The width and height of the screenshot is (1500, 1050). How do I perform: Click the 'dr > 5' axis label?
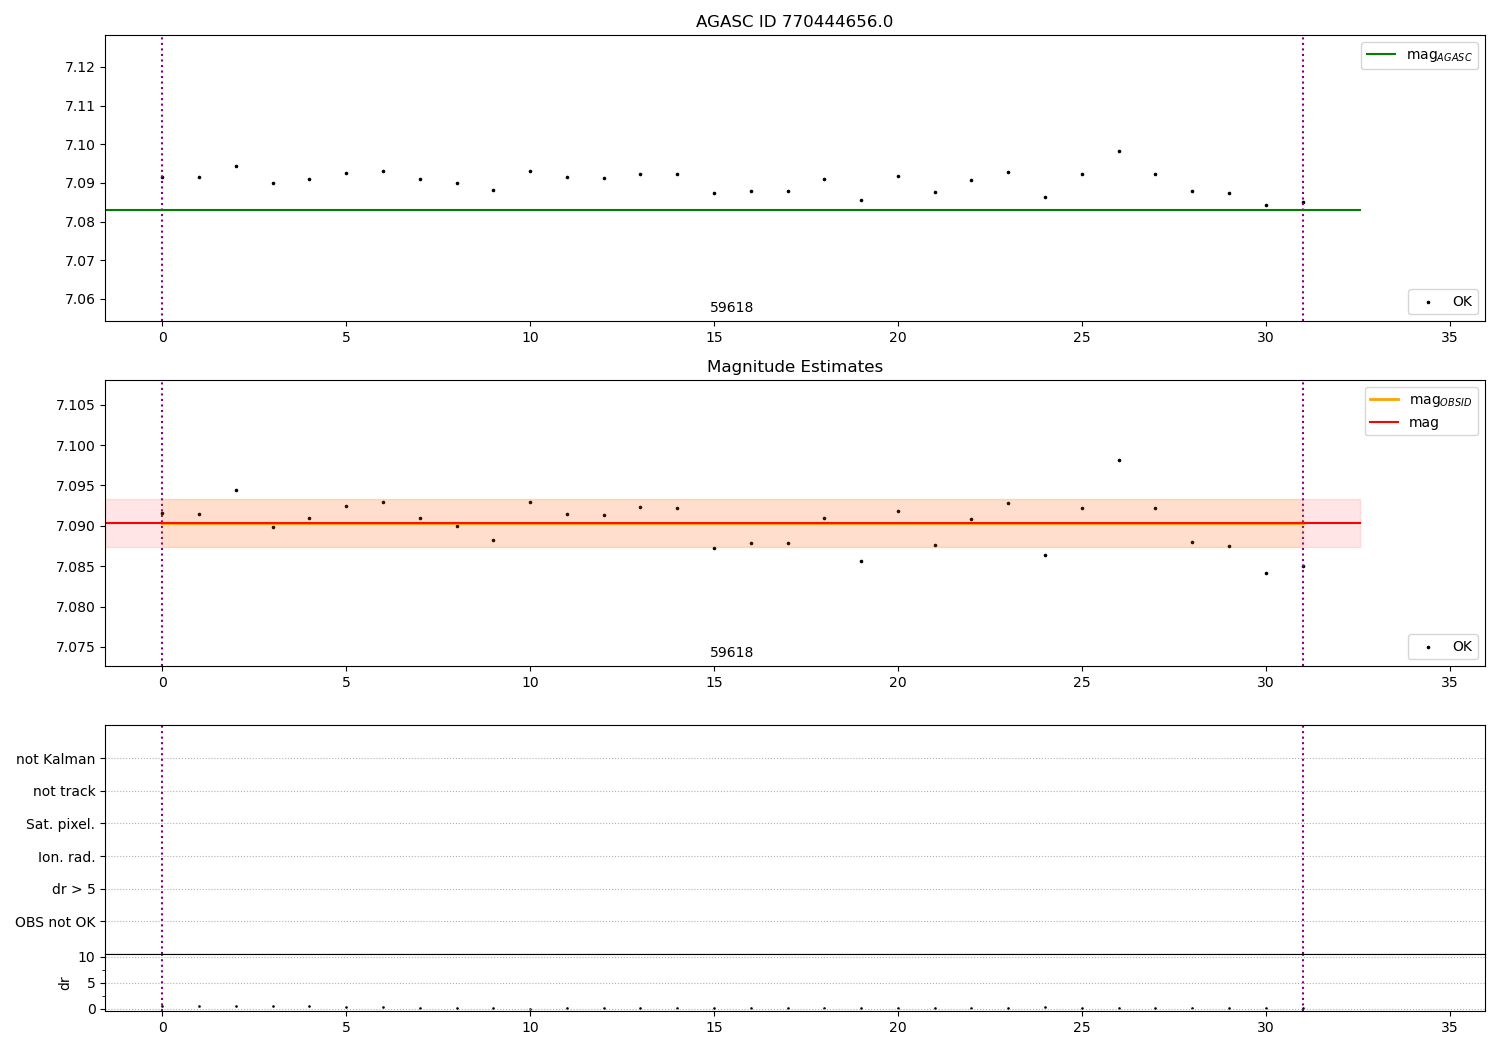pos(73,889)
